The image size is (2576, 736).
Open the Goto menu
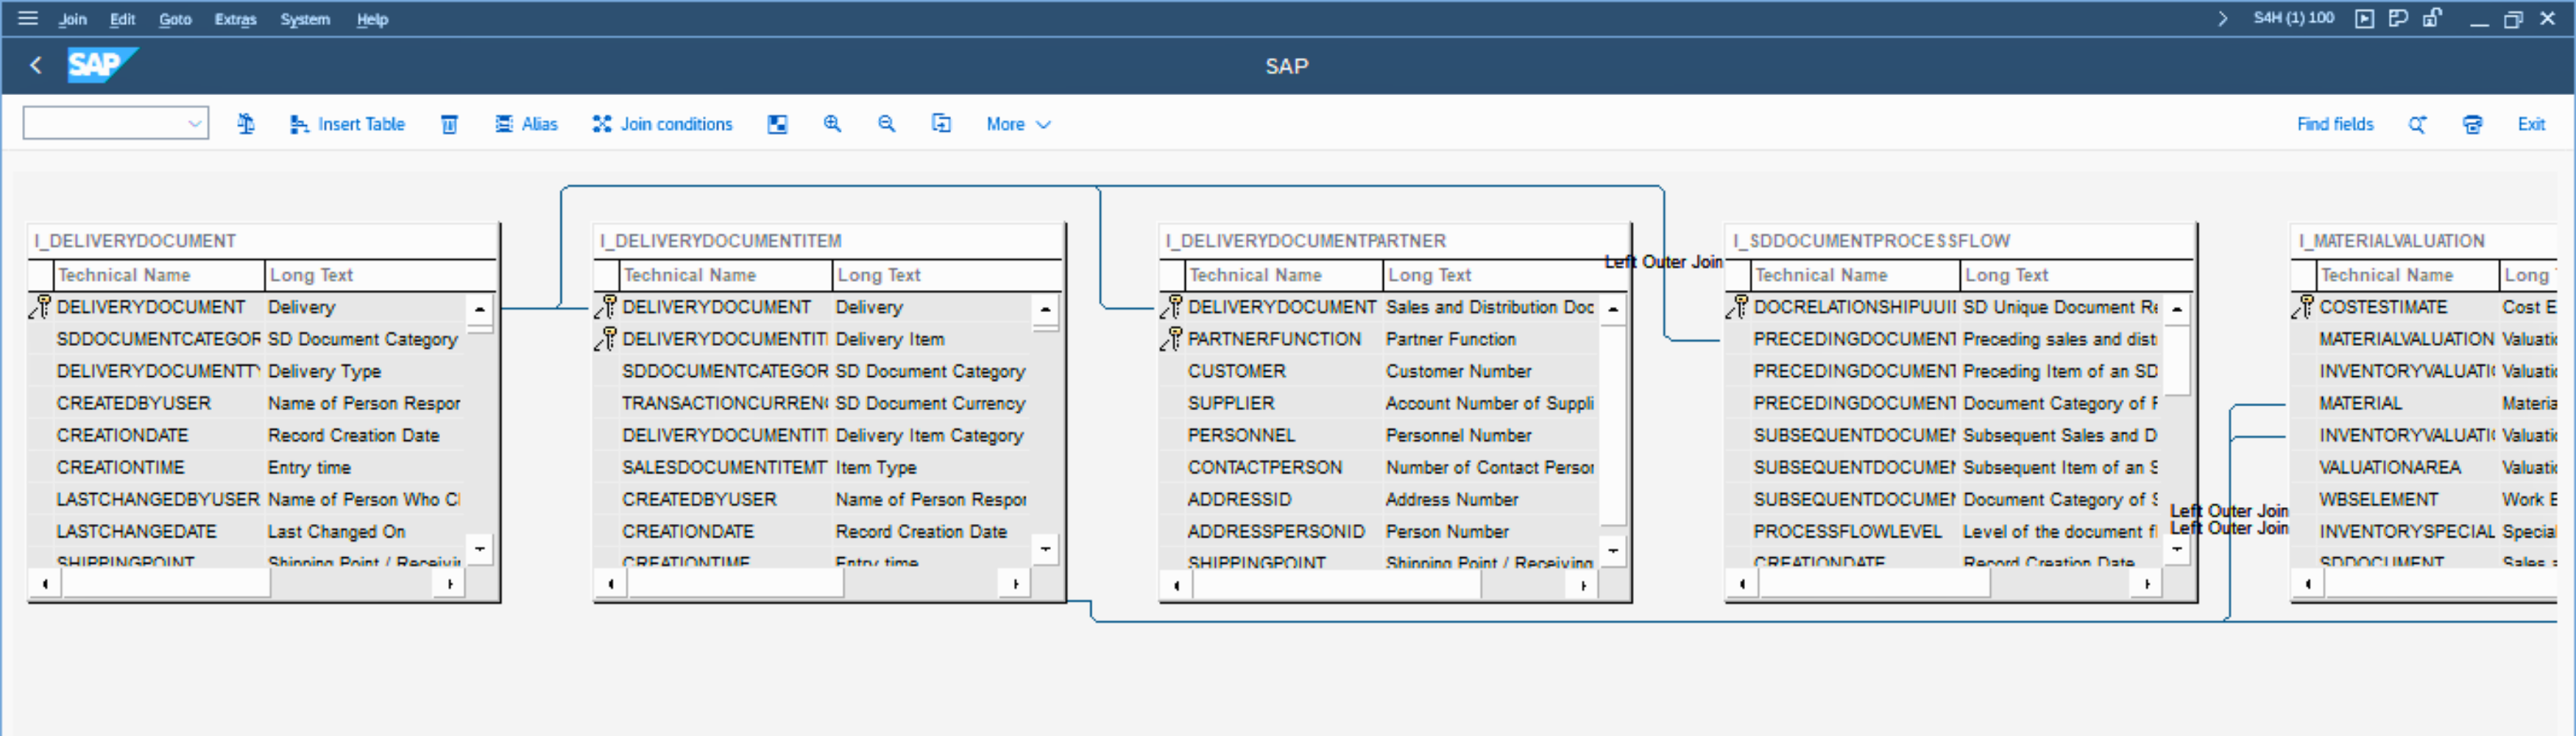tap(175, 19)
